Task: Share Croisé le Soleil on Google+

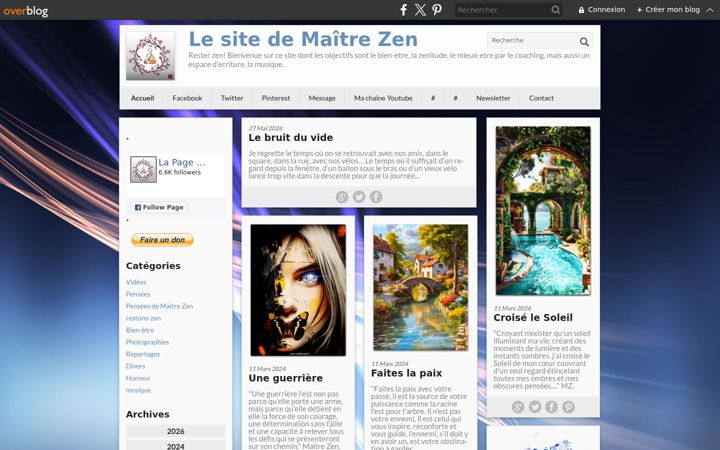Action: pyautogui.click(x=518, y=407)
